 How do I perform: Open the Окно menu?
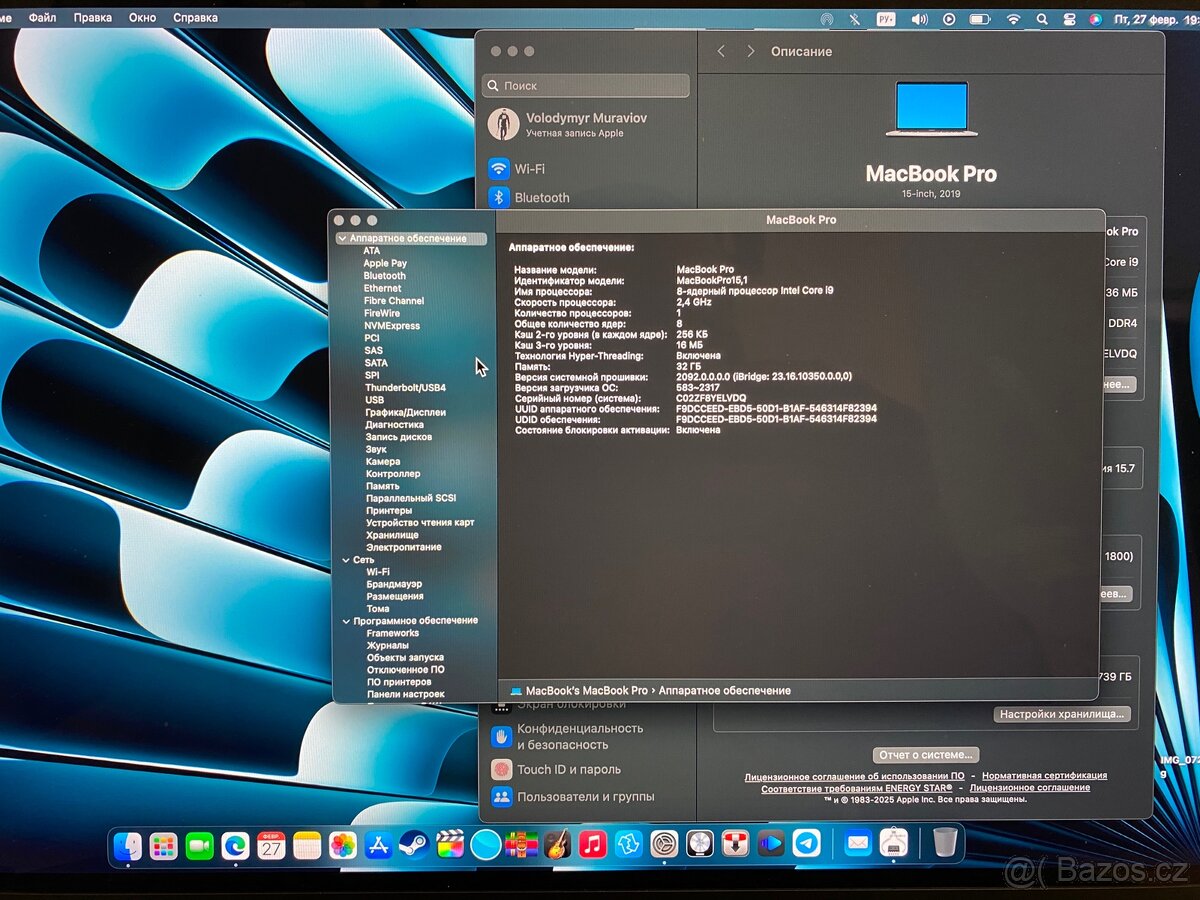click(x=142, y=17)
